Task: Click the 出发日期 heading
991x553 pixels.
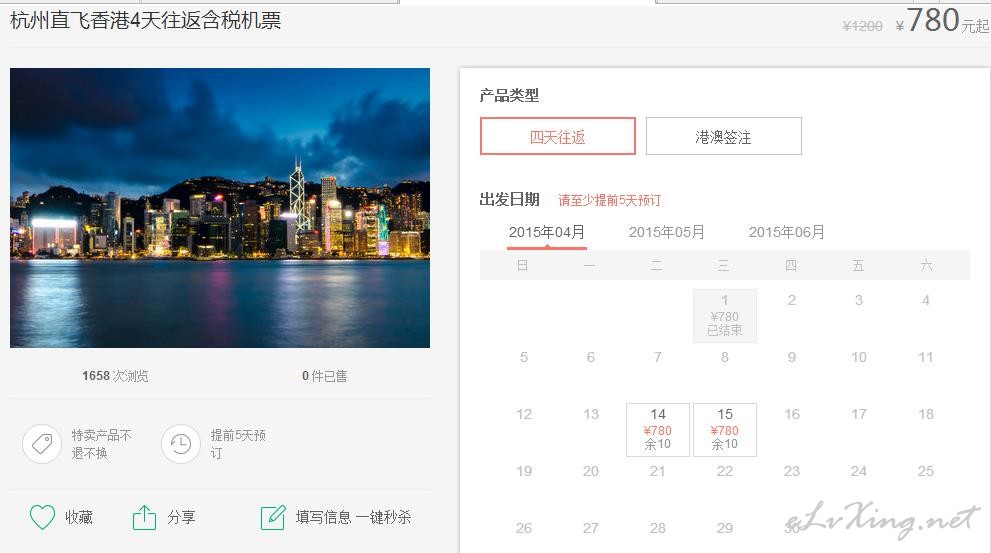Action: [509, 200]
